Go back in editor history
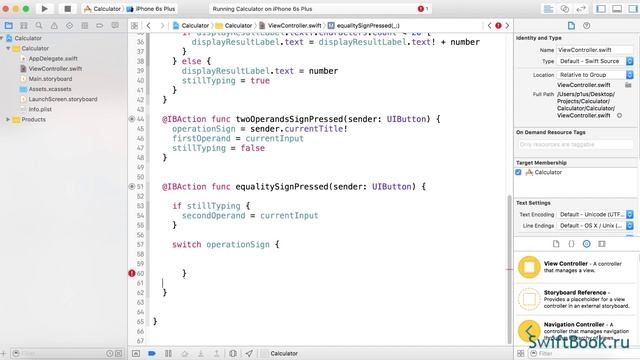This screenshot has height=360, width=640. pyautogui.click(x=149, y=26)
